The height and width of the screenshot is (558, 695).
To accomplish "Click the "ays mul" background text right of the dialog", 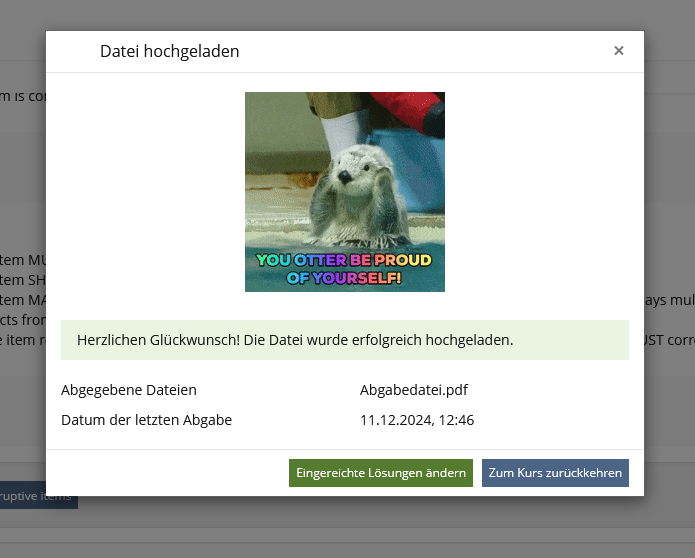I will point(668,299).
